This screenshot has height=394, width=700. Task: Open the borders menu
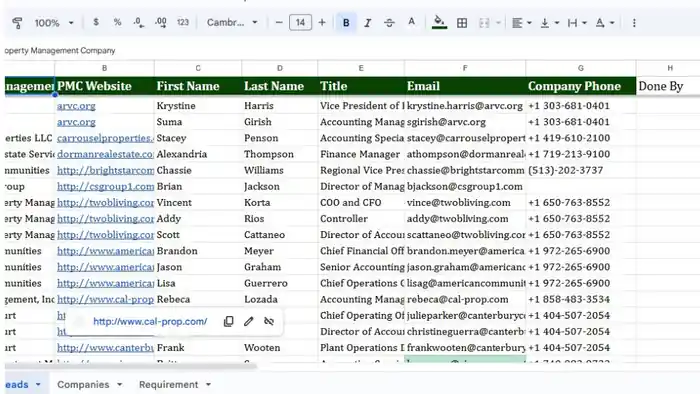pos(462,23)
